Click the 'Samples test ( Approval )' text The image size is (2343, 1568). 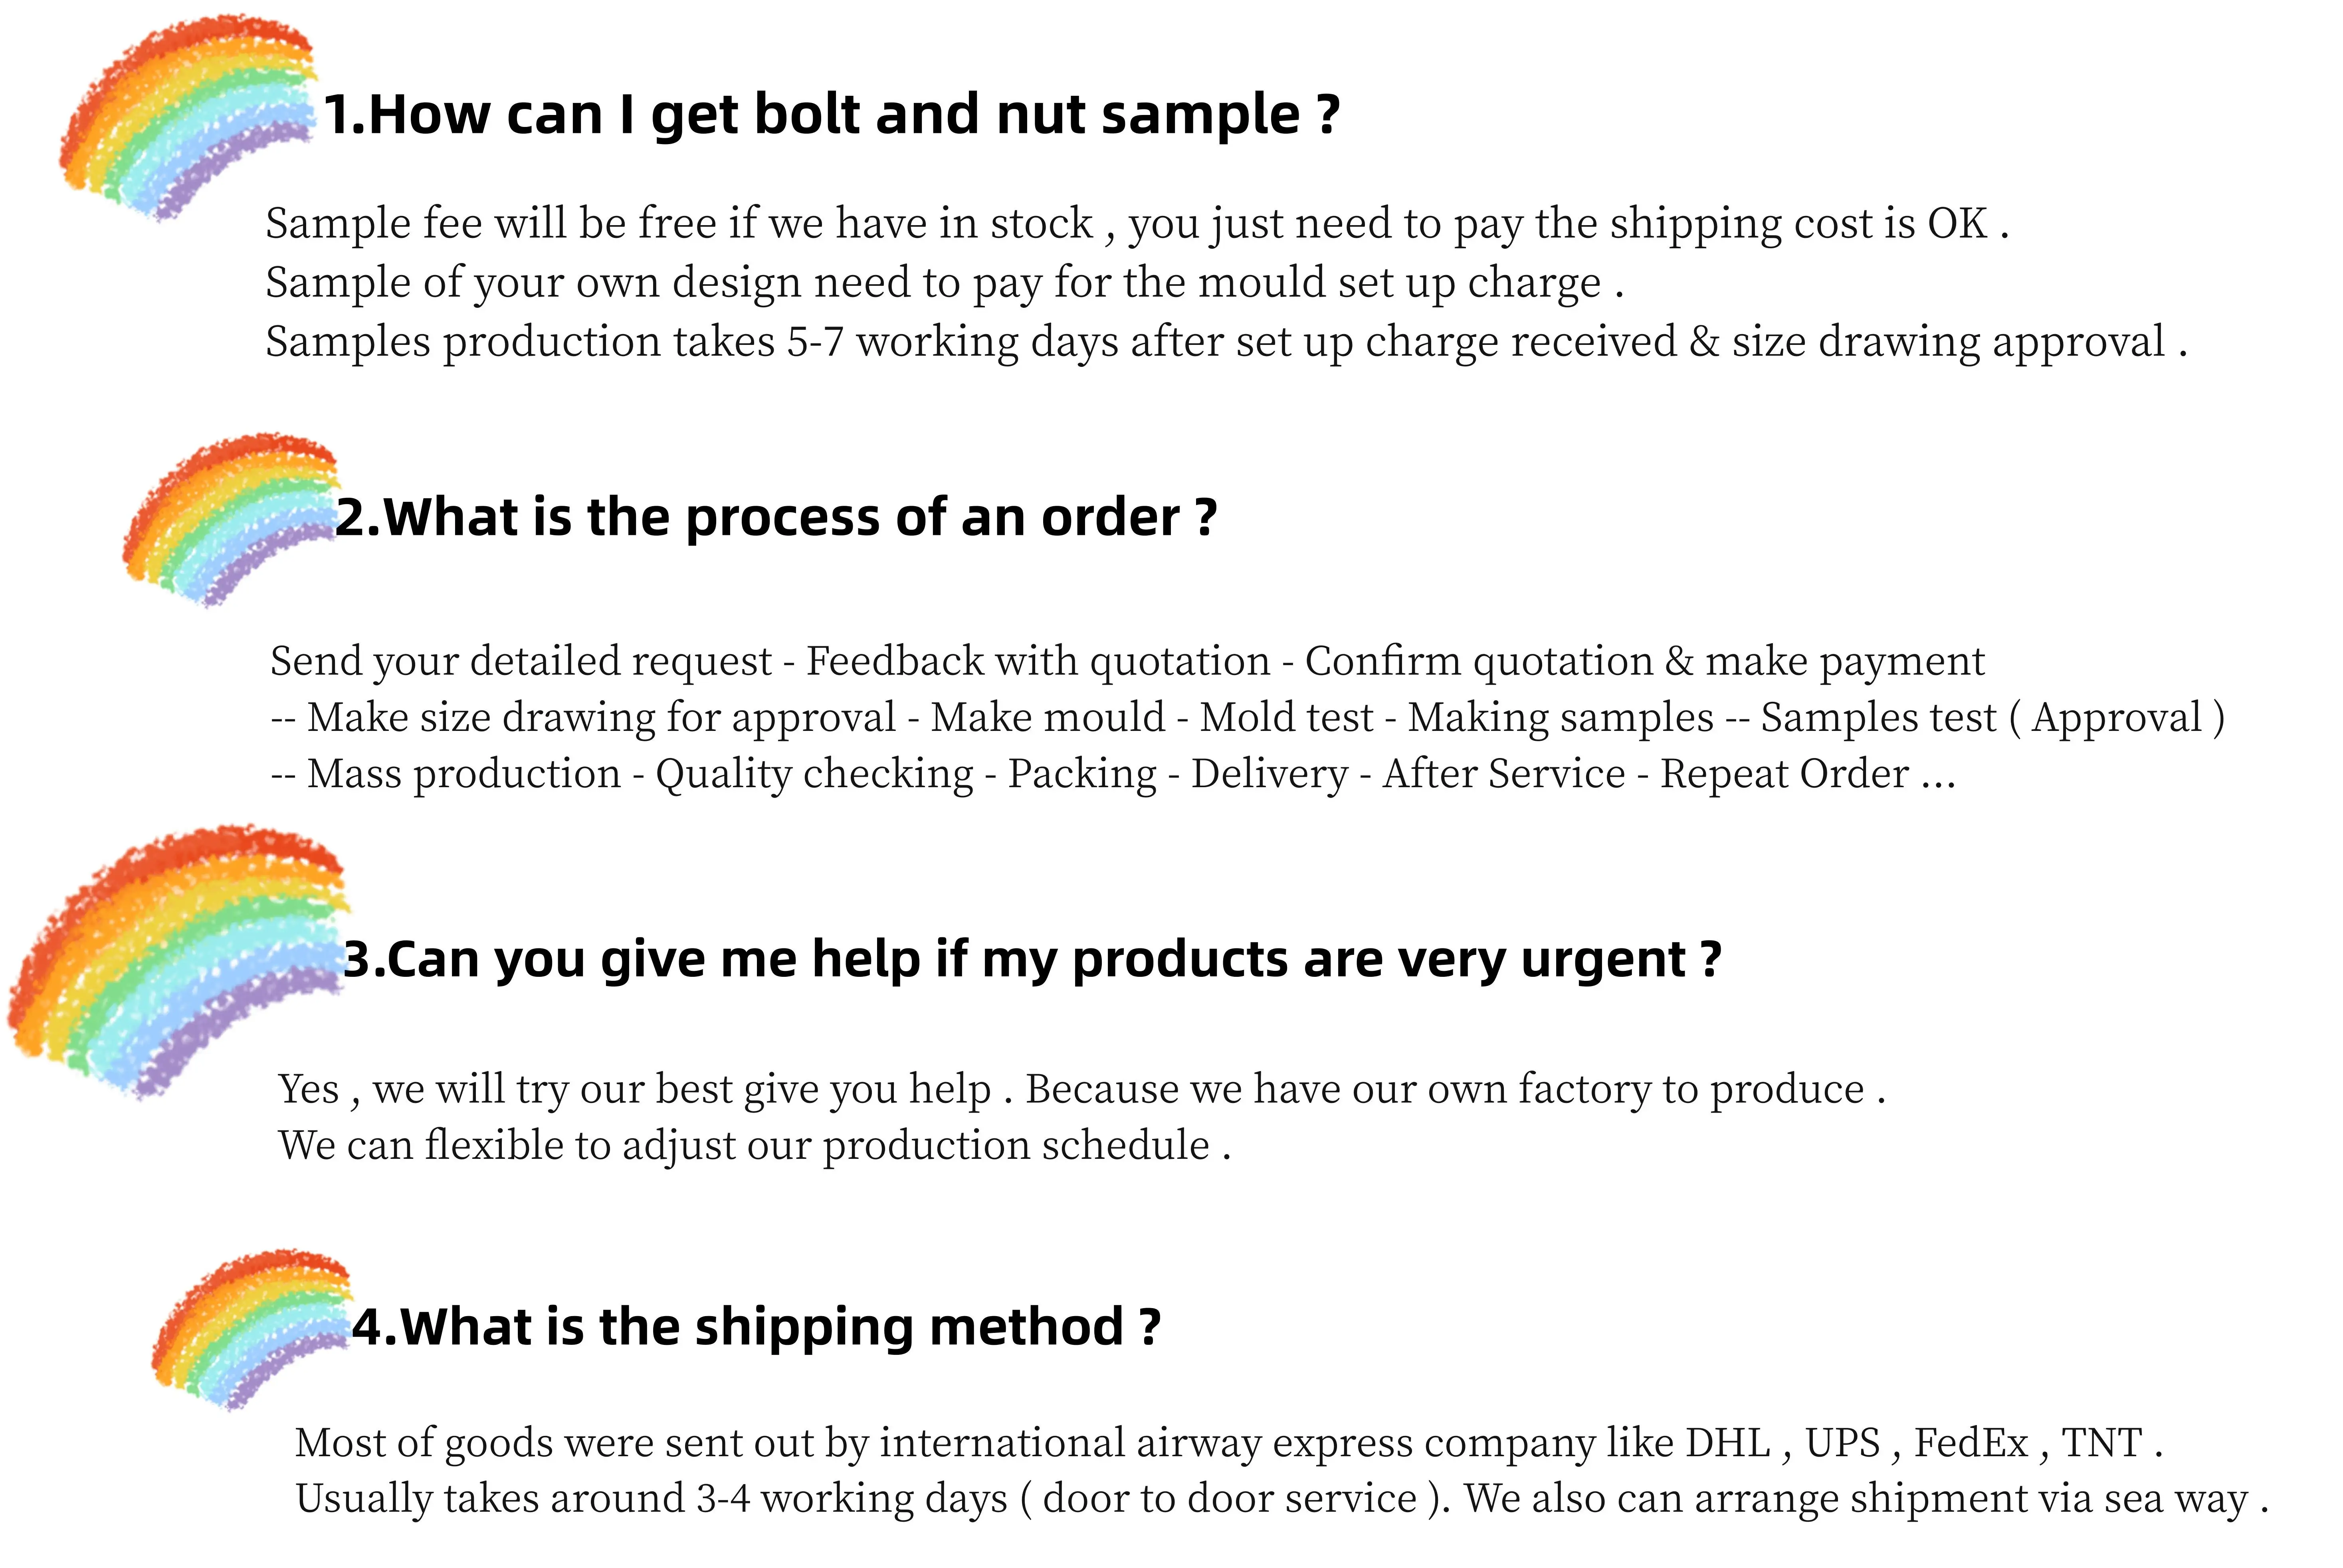[1993, 719]
